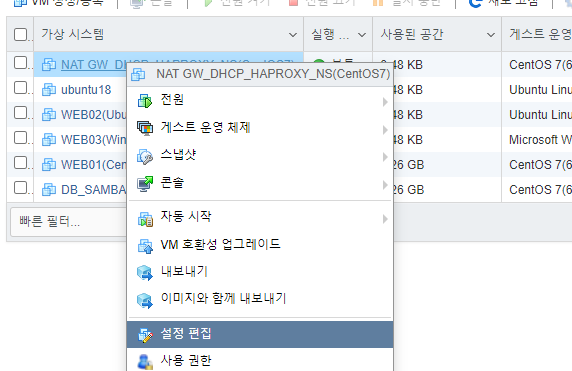Viewport: 572px width, 371px height.
Task: Open the 스냅샷 snapshot submenu
Action: tap(260, 155)
